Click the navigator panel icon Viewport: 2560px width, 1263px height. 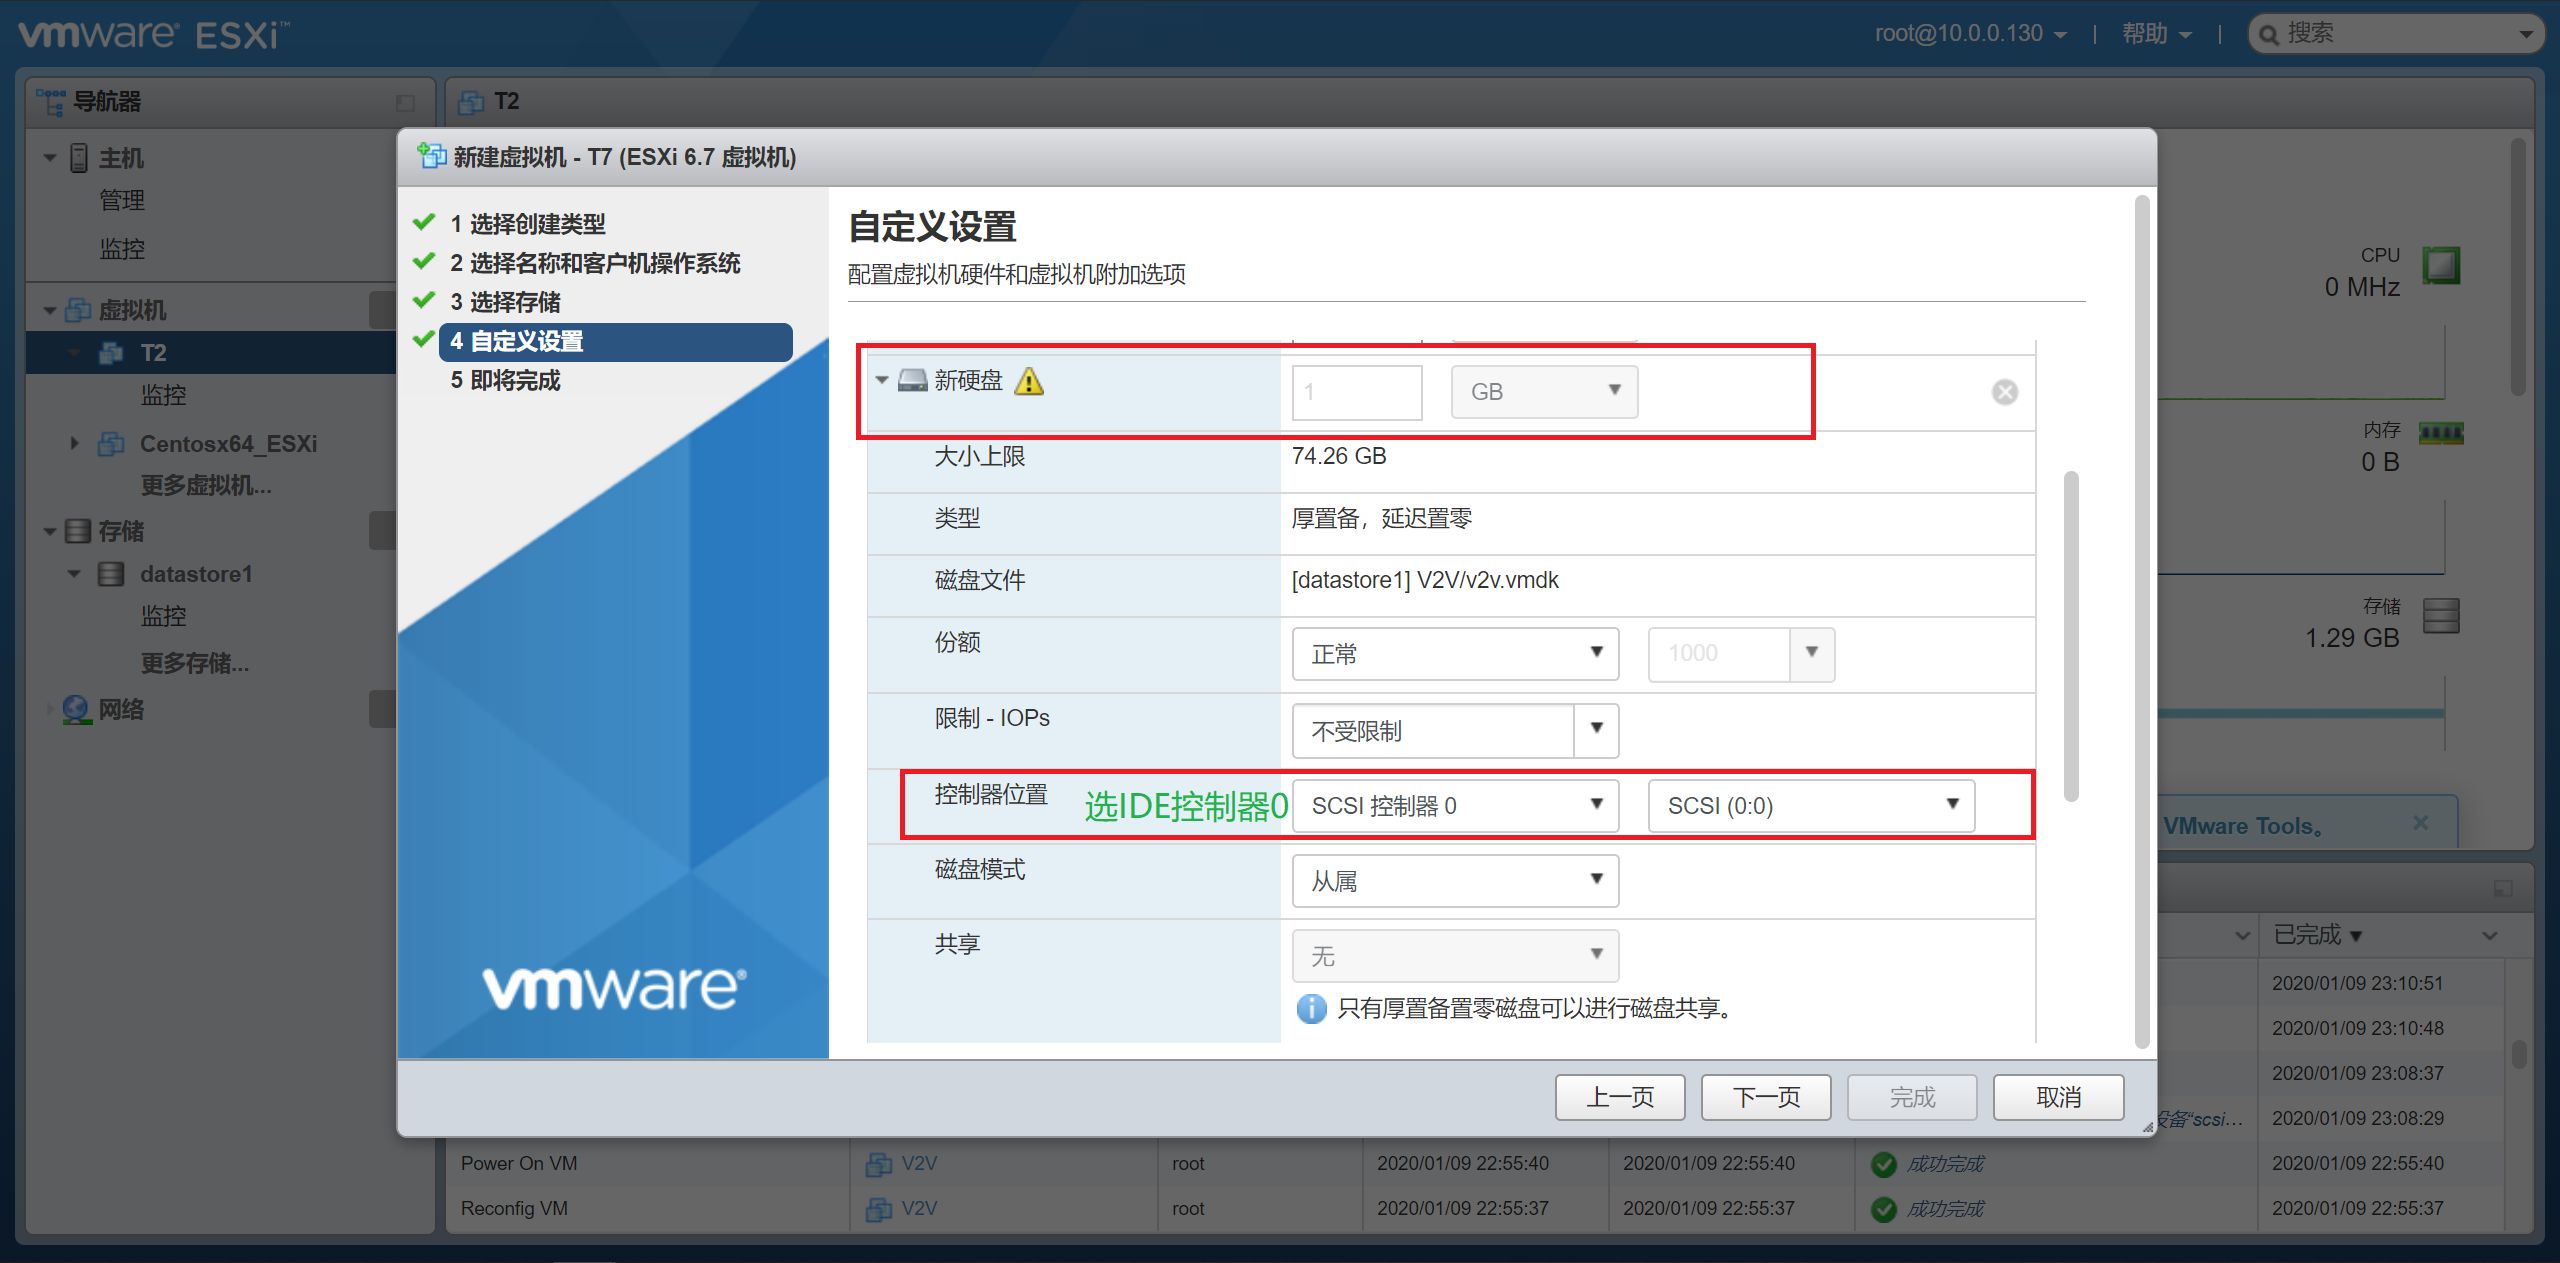[x=50, y=101]
